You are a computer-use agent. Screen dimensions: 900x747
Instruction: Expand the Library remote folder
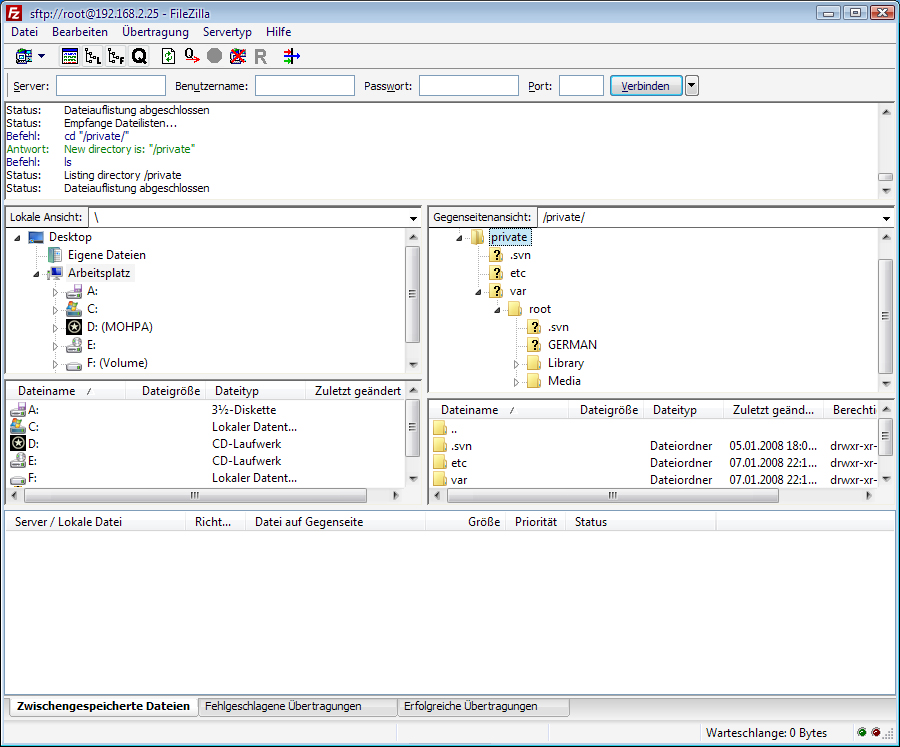click(516, 364)
